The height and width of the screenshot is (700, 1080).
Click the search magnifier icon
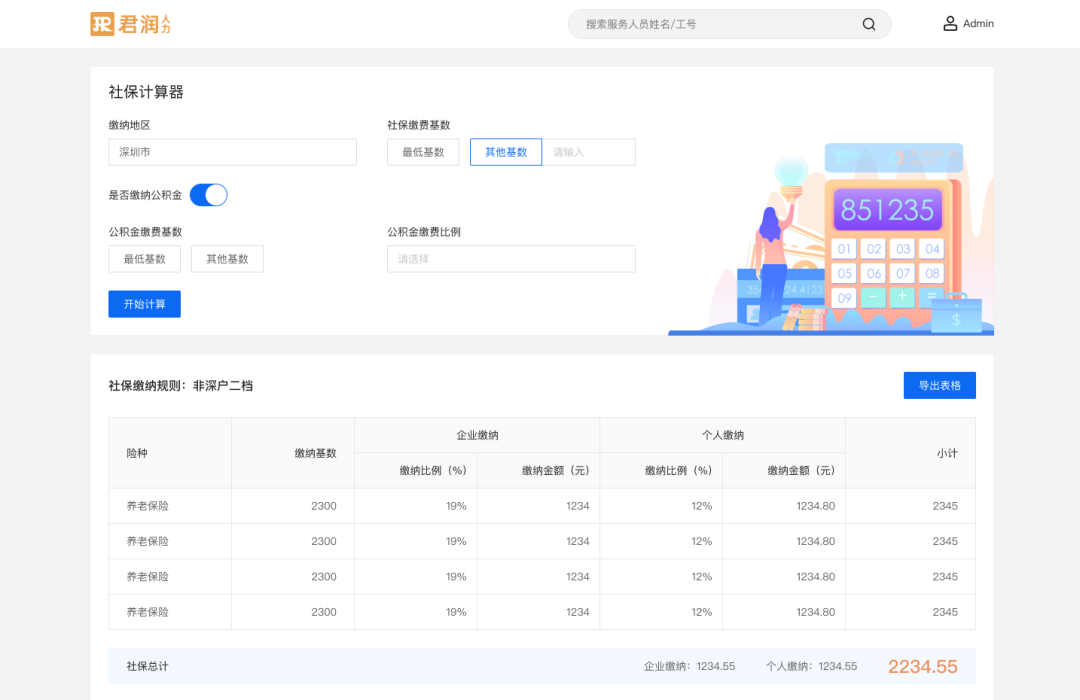(x=868, y=23)
